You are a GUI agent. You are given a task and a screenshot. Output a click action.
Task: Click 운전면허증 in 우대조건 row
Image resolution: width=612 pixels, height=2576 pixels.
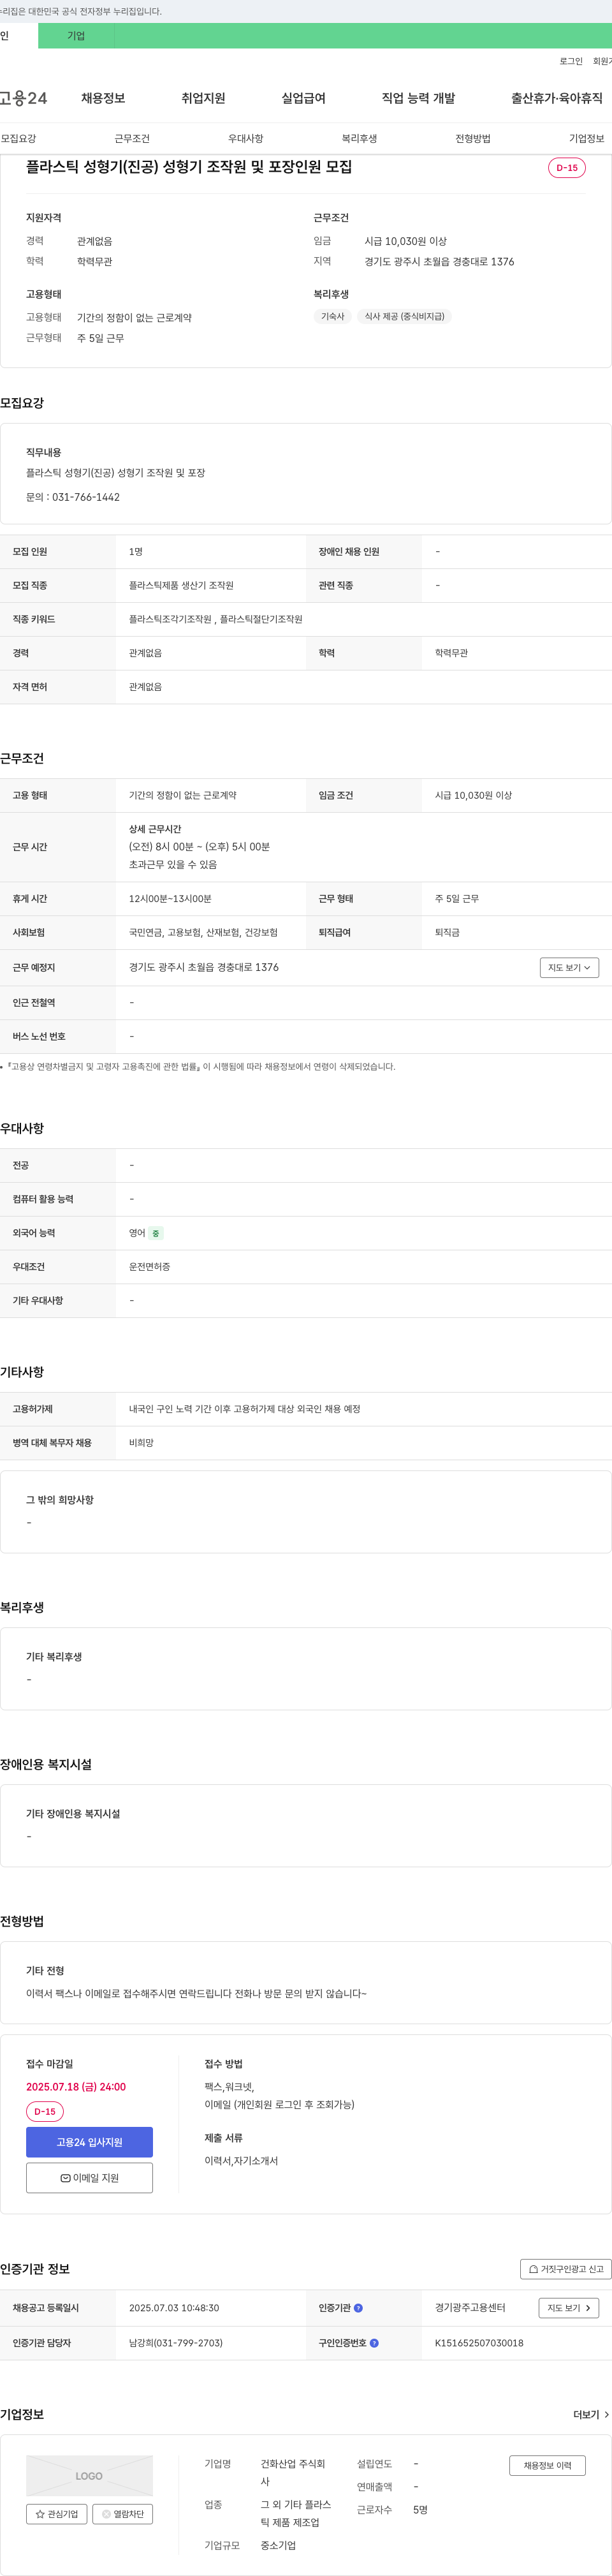click(149, 1267)
